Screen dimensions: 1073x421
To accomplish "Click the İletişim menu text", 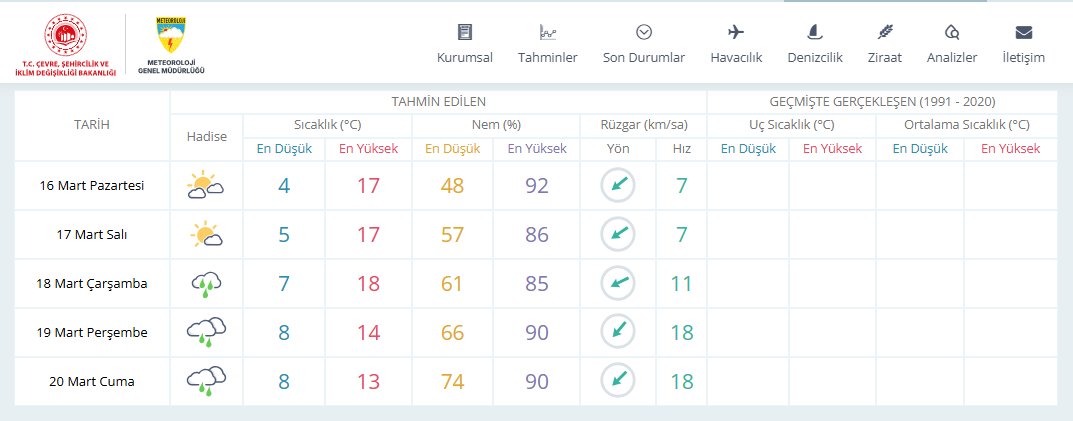I will (x=1023, y=57).
